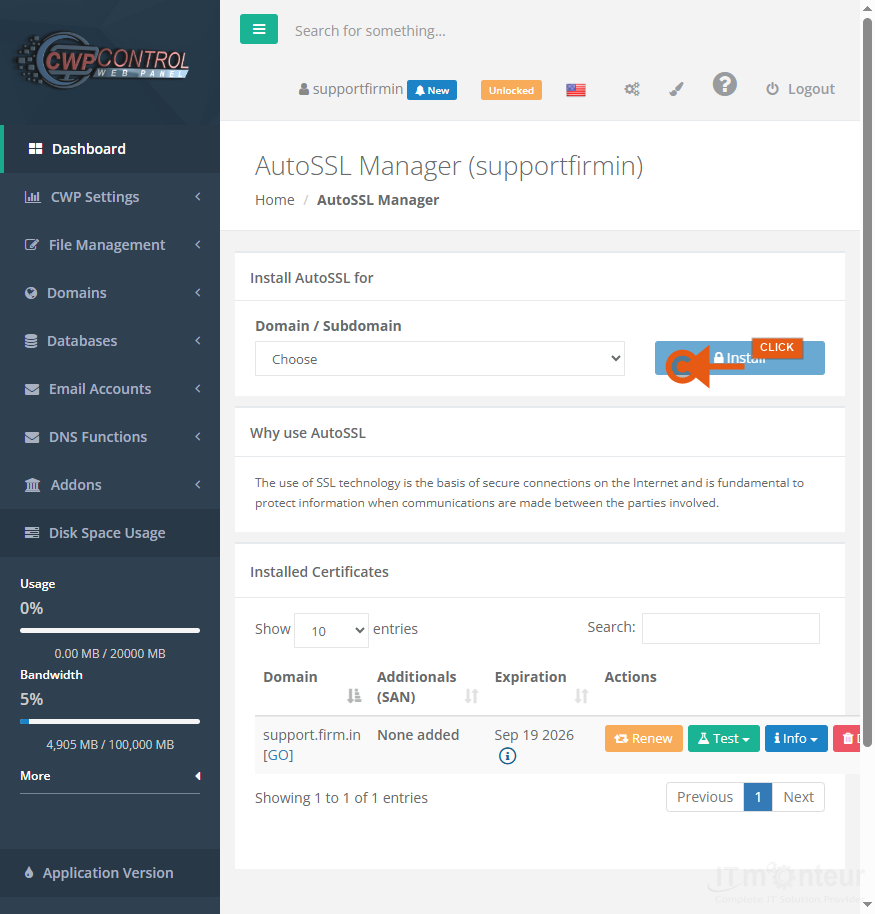The image size is (875, 914).
Task: Open the Domain / Subdomain Choose dropdown
Action: [x=440, y=359]
